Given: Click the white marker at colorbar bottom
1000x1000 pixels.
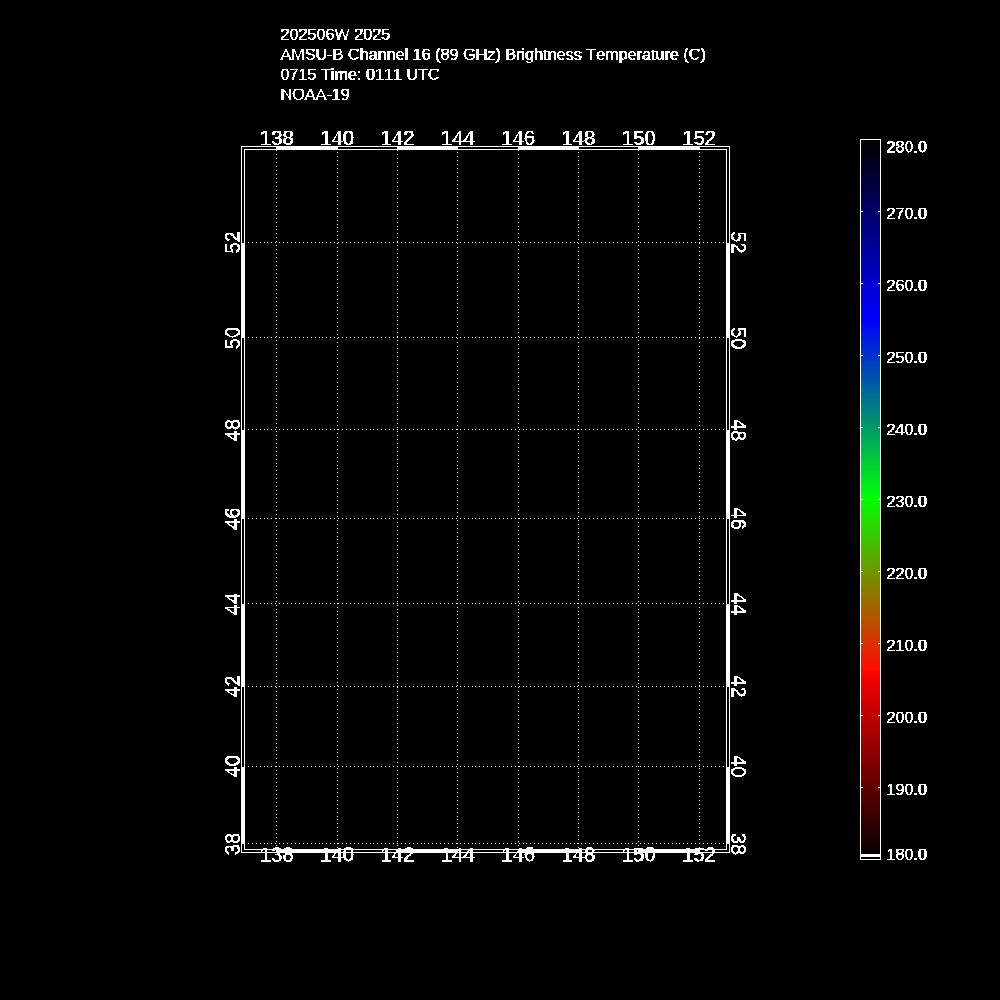Looking at the screenshot, I should [x=870, y=856].
